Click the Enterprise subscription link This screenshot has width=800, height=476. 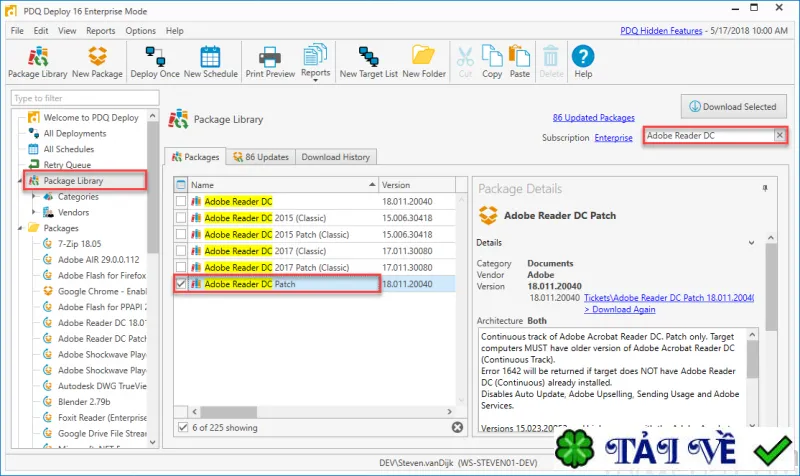[x=613, y=138]
